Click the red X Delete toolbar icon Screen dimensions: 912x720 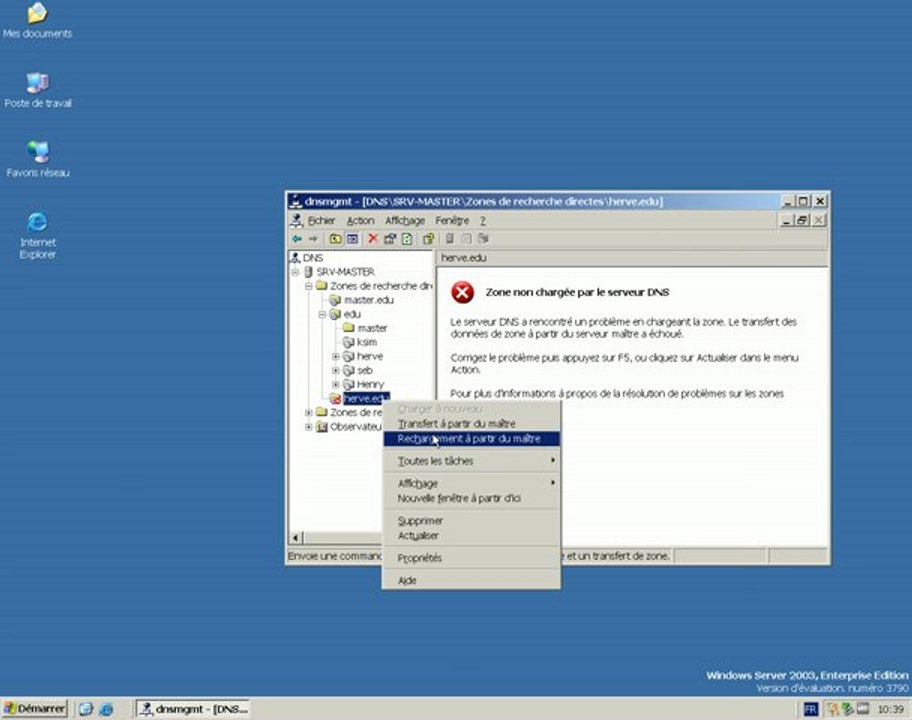373,239
